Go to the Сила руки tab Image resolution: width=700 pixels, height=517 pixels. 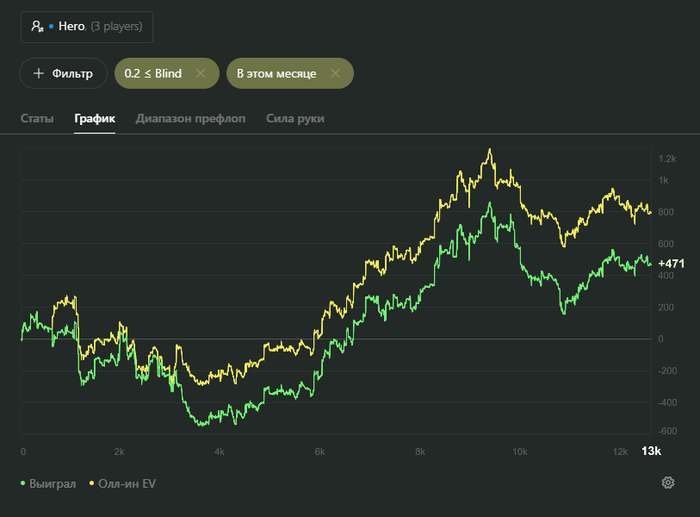point(295,119)
